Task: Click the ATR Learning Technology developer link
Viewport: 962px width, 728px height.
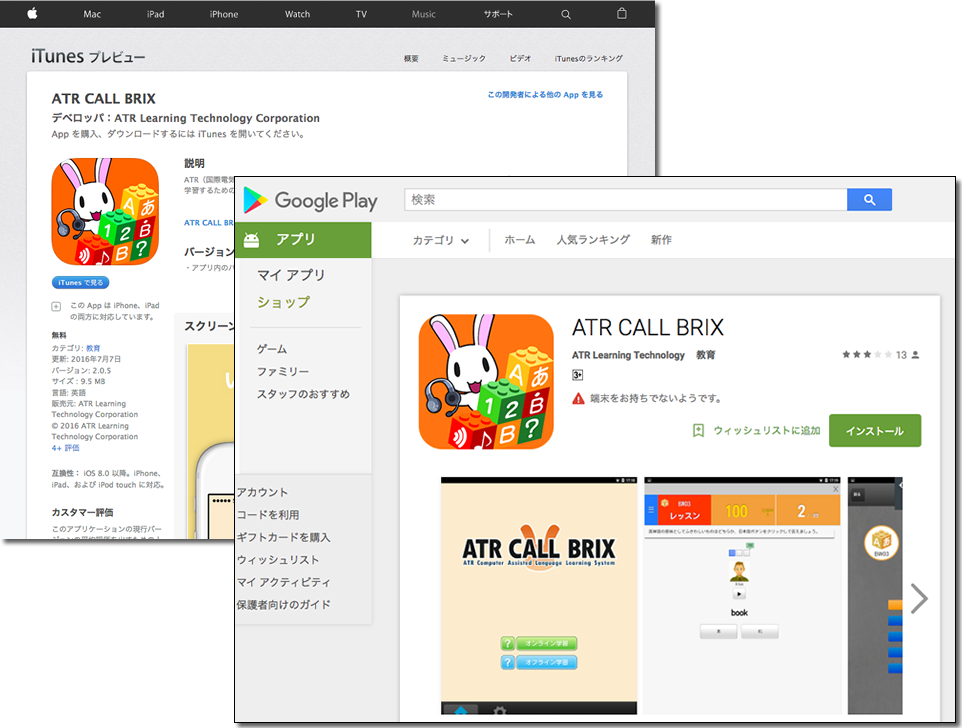Action: (628, 355)
